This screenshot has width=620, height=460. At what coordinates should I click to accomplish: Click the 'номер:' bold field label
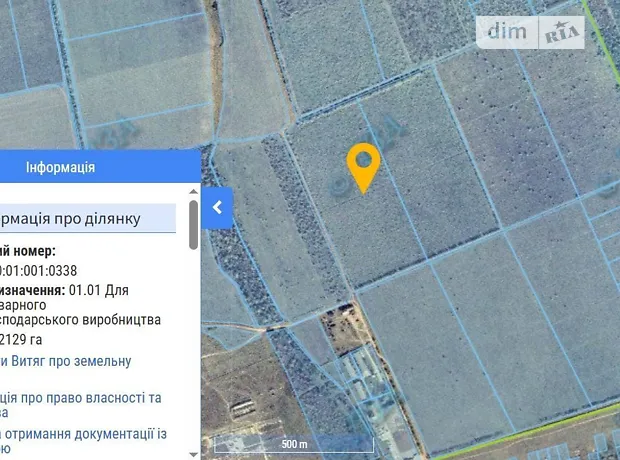(30, 251)
